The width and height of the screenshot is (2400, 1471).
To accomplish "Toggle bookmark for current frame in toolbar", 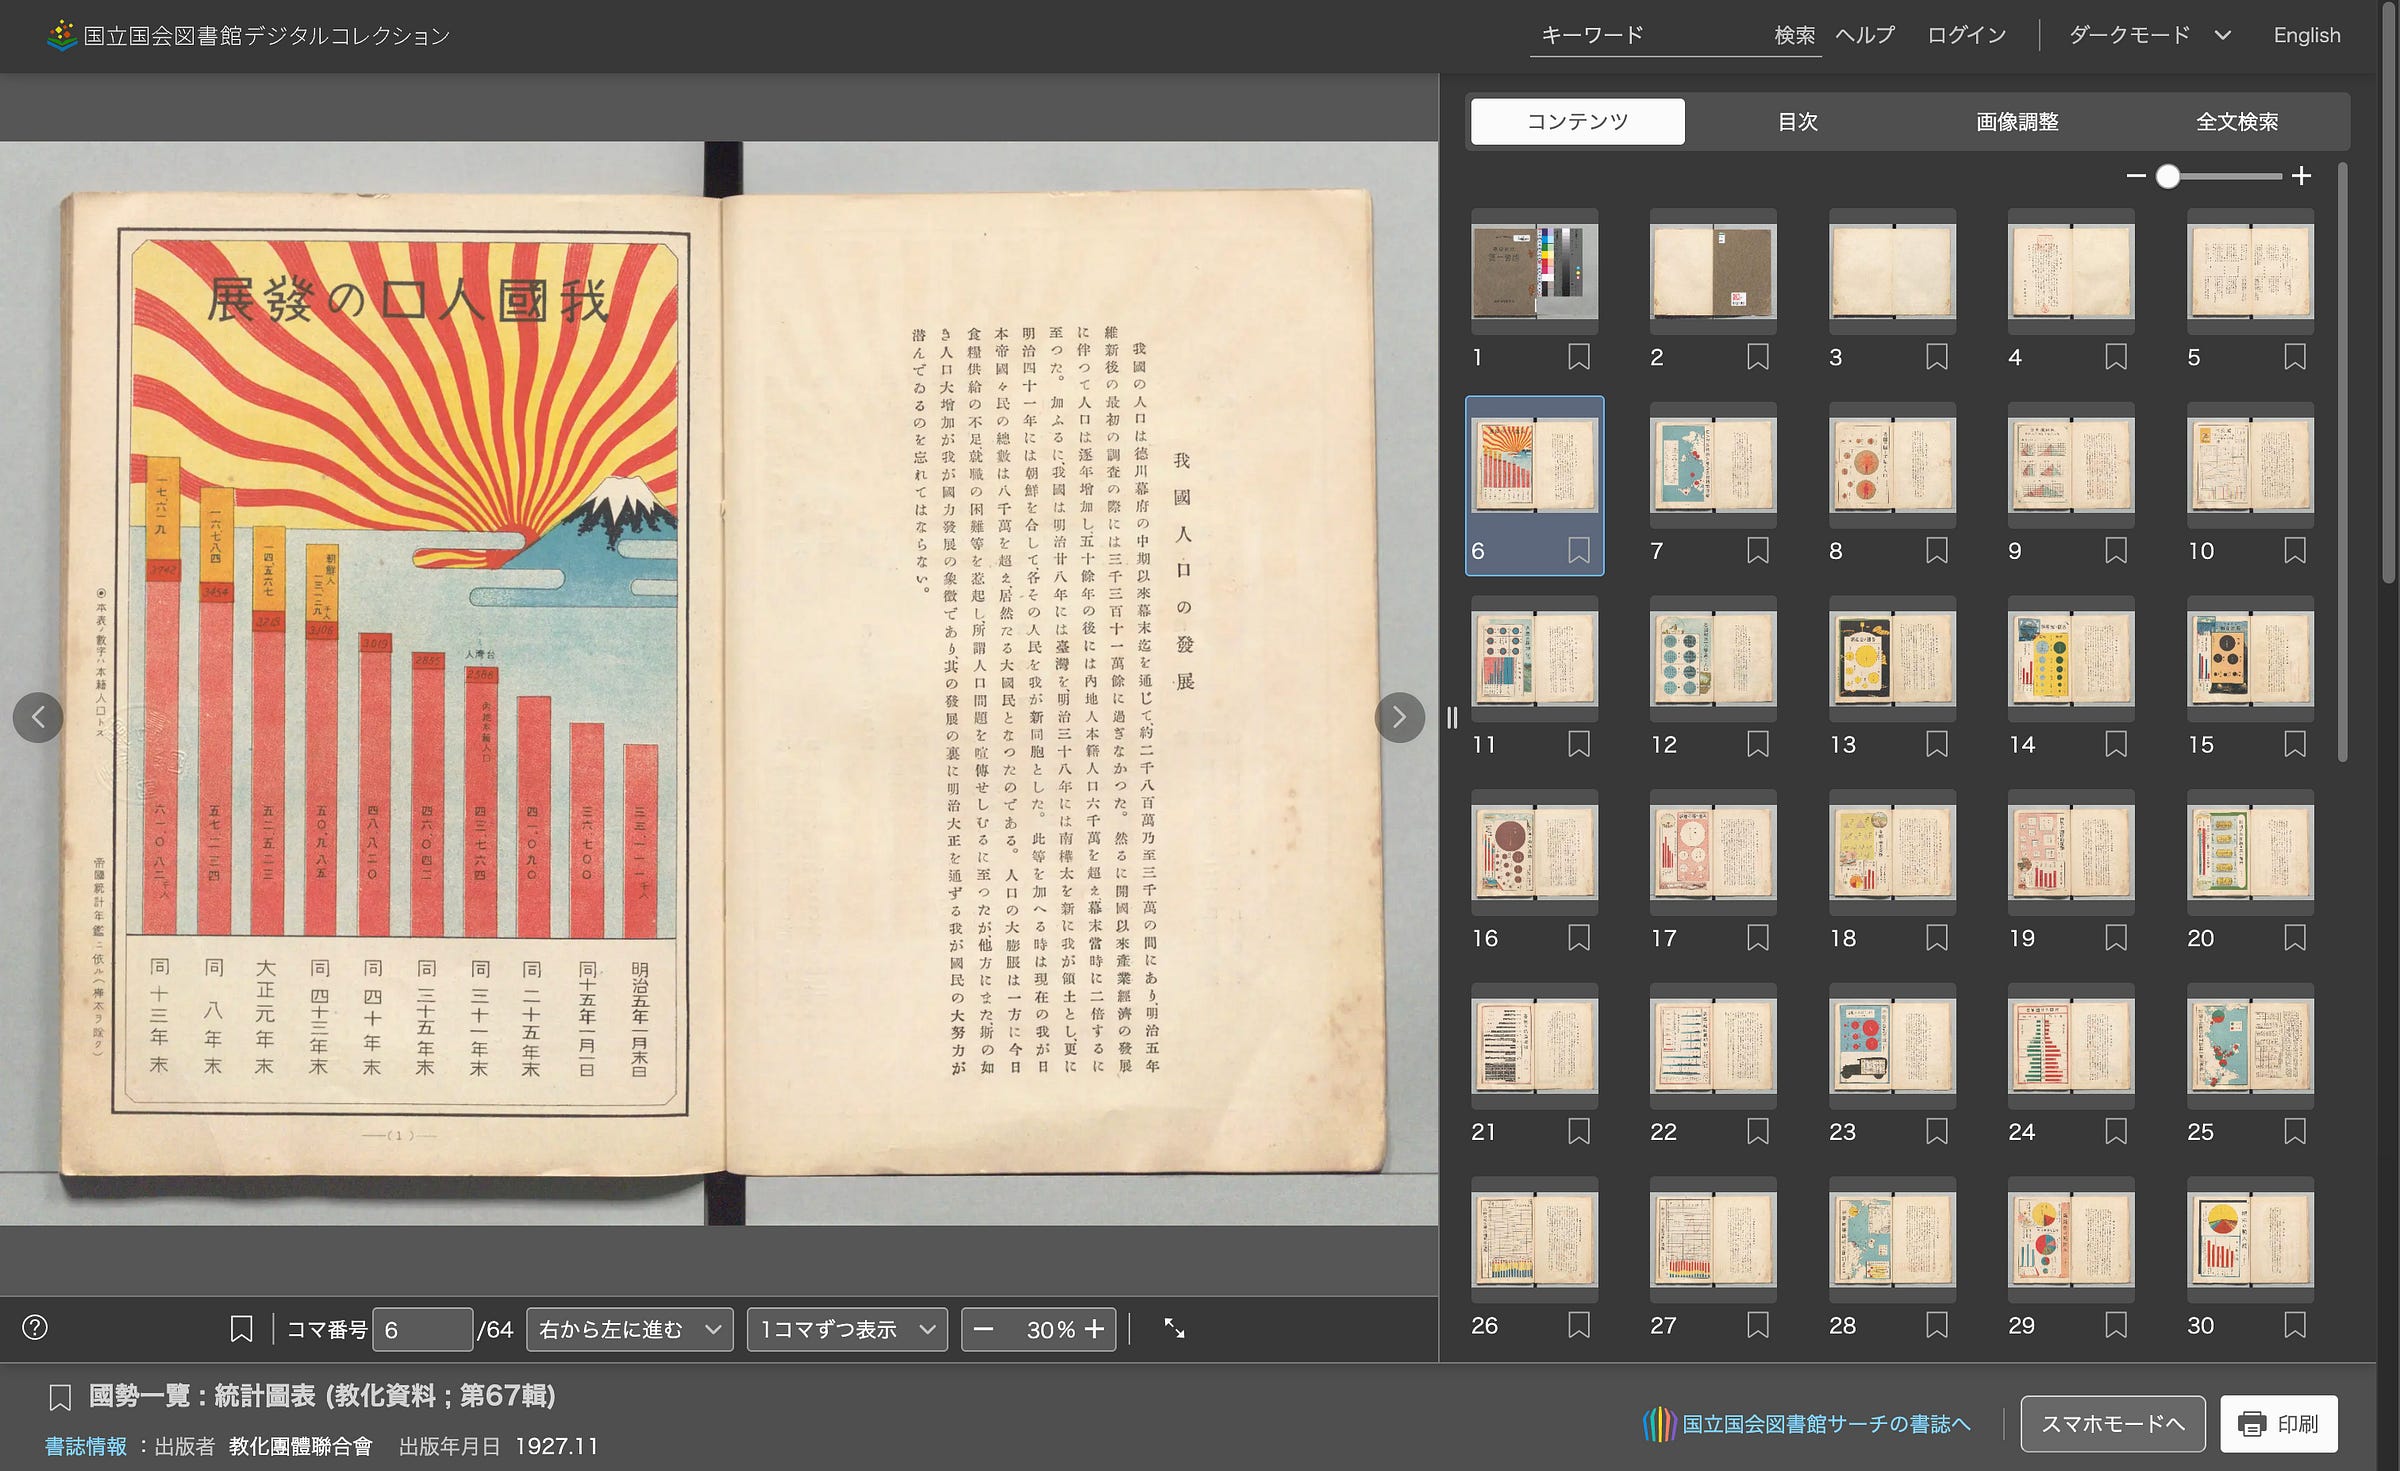I will tap(241, 1328).
